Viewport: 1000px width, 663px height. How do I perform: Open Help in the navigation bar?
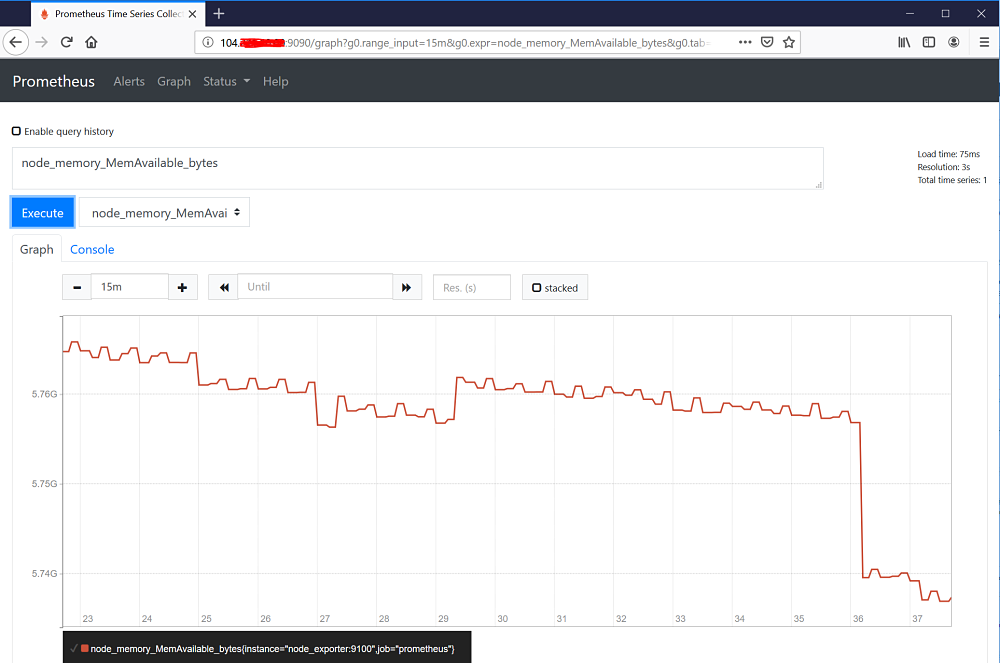pos(276,82)
